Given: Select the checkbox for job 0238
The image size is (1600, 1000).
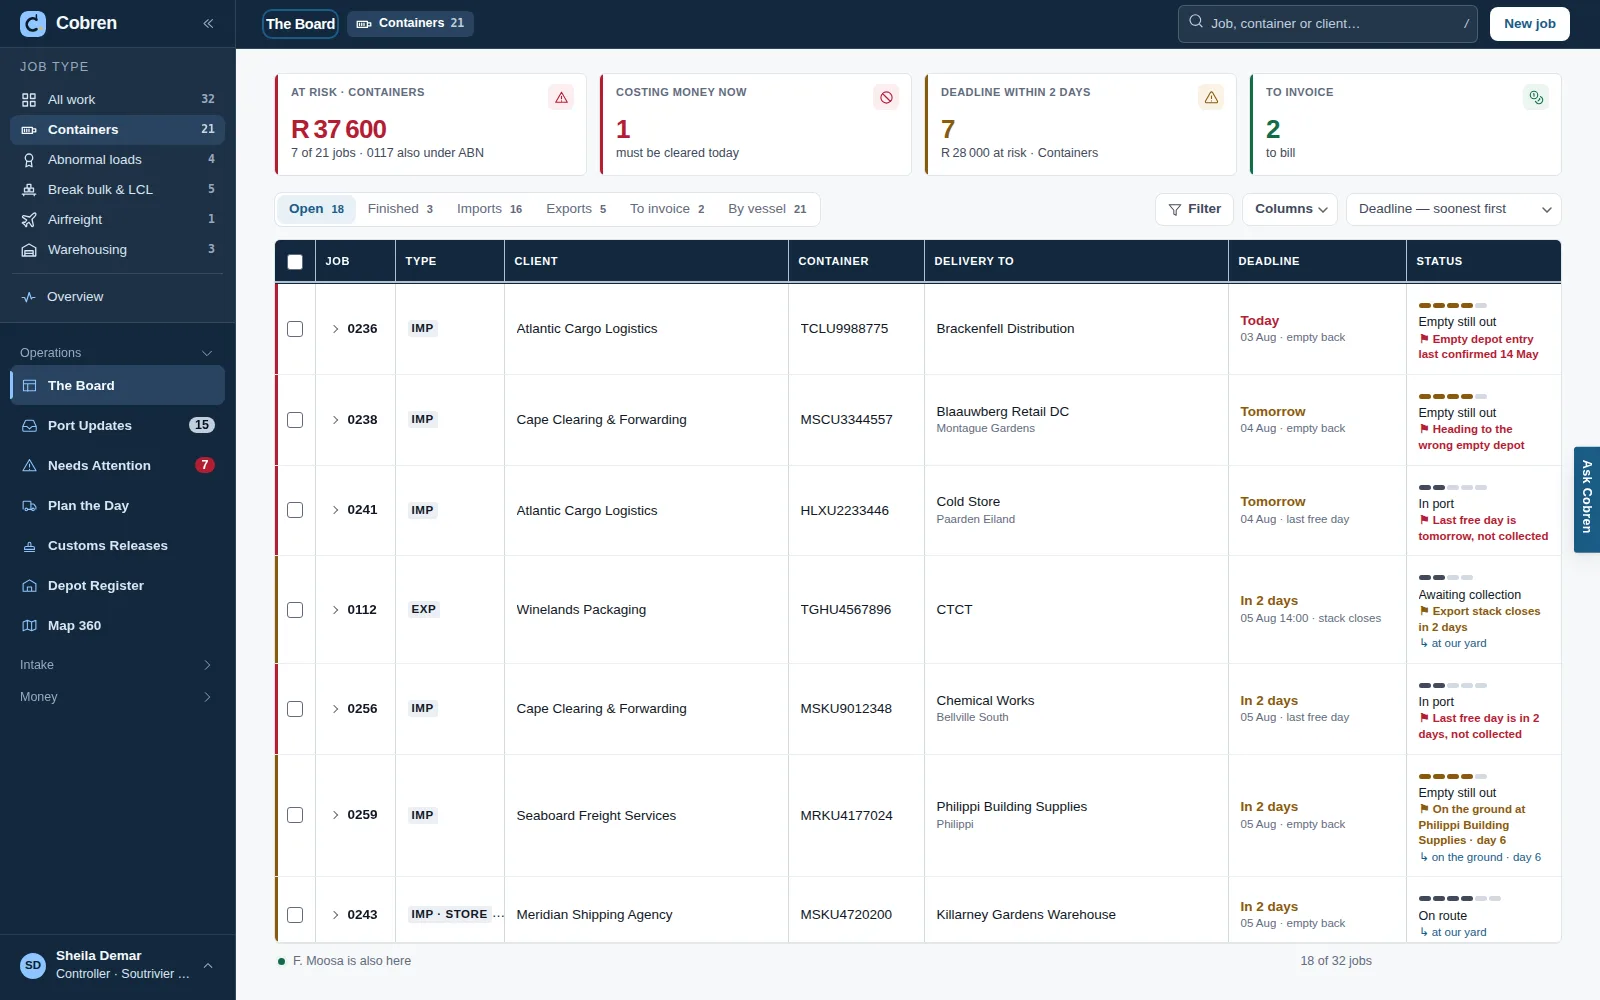Looking at the screenshot, I should [x=295, y=420].
